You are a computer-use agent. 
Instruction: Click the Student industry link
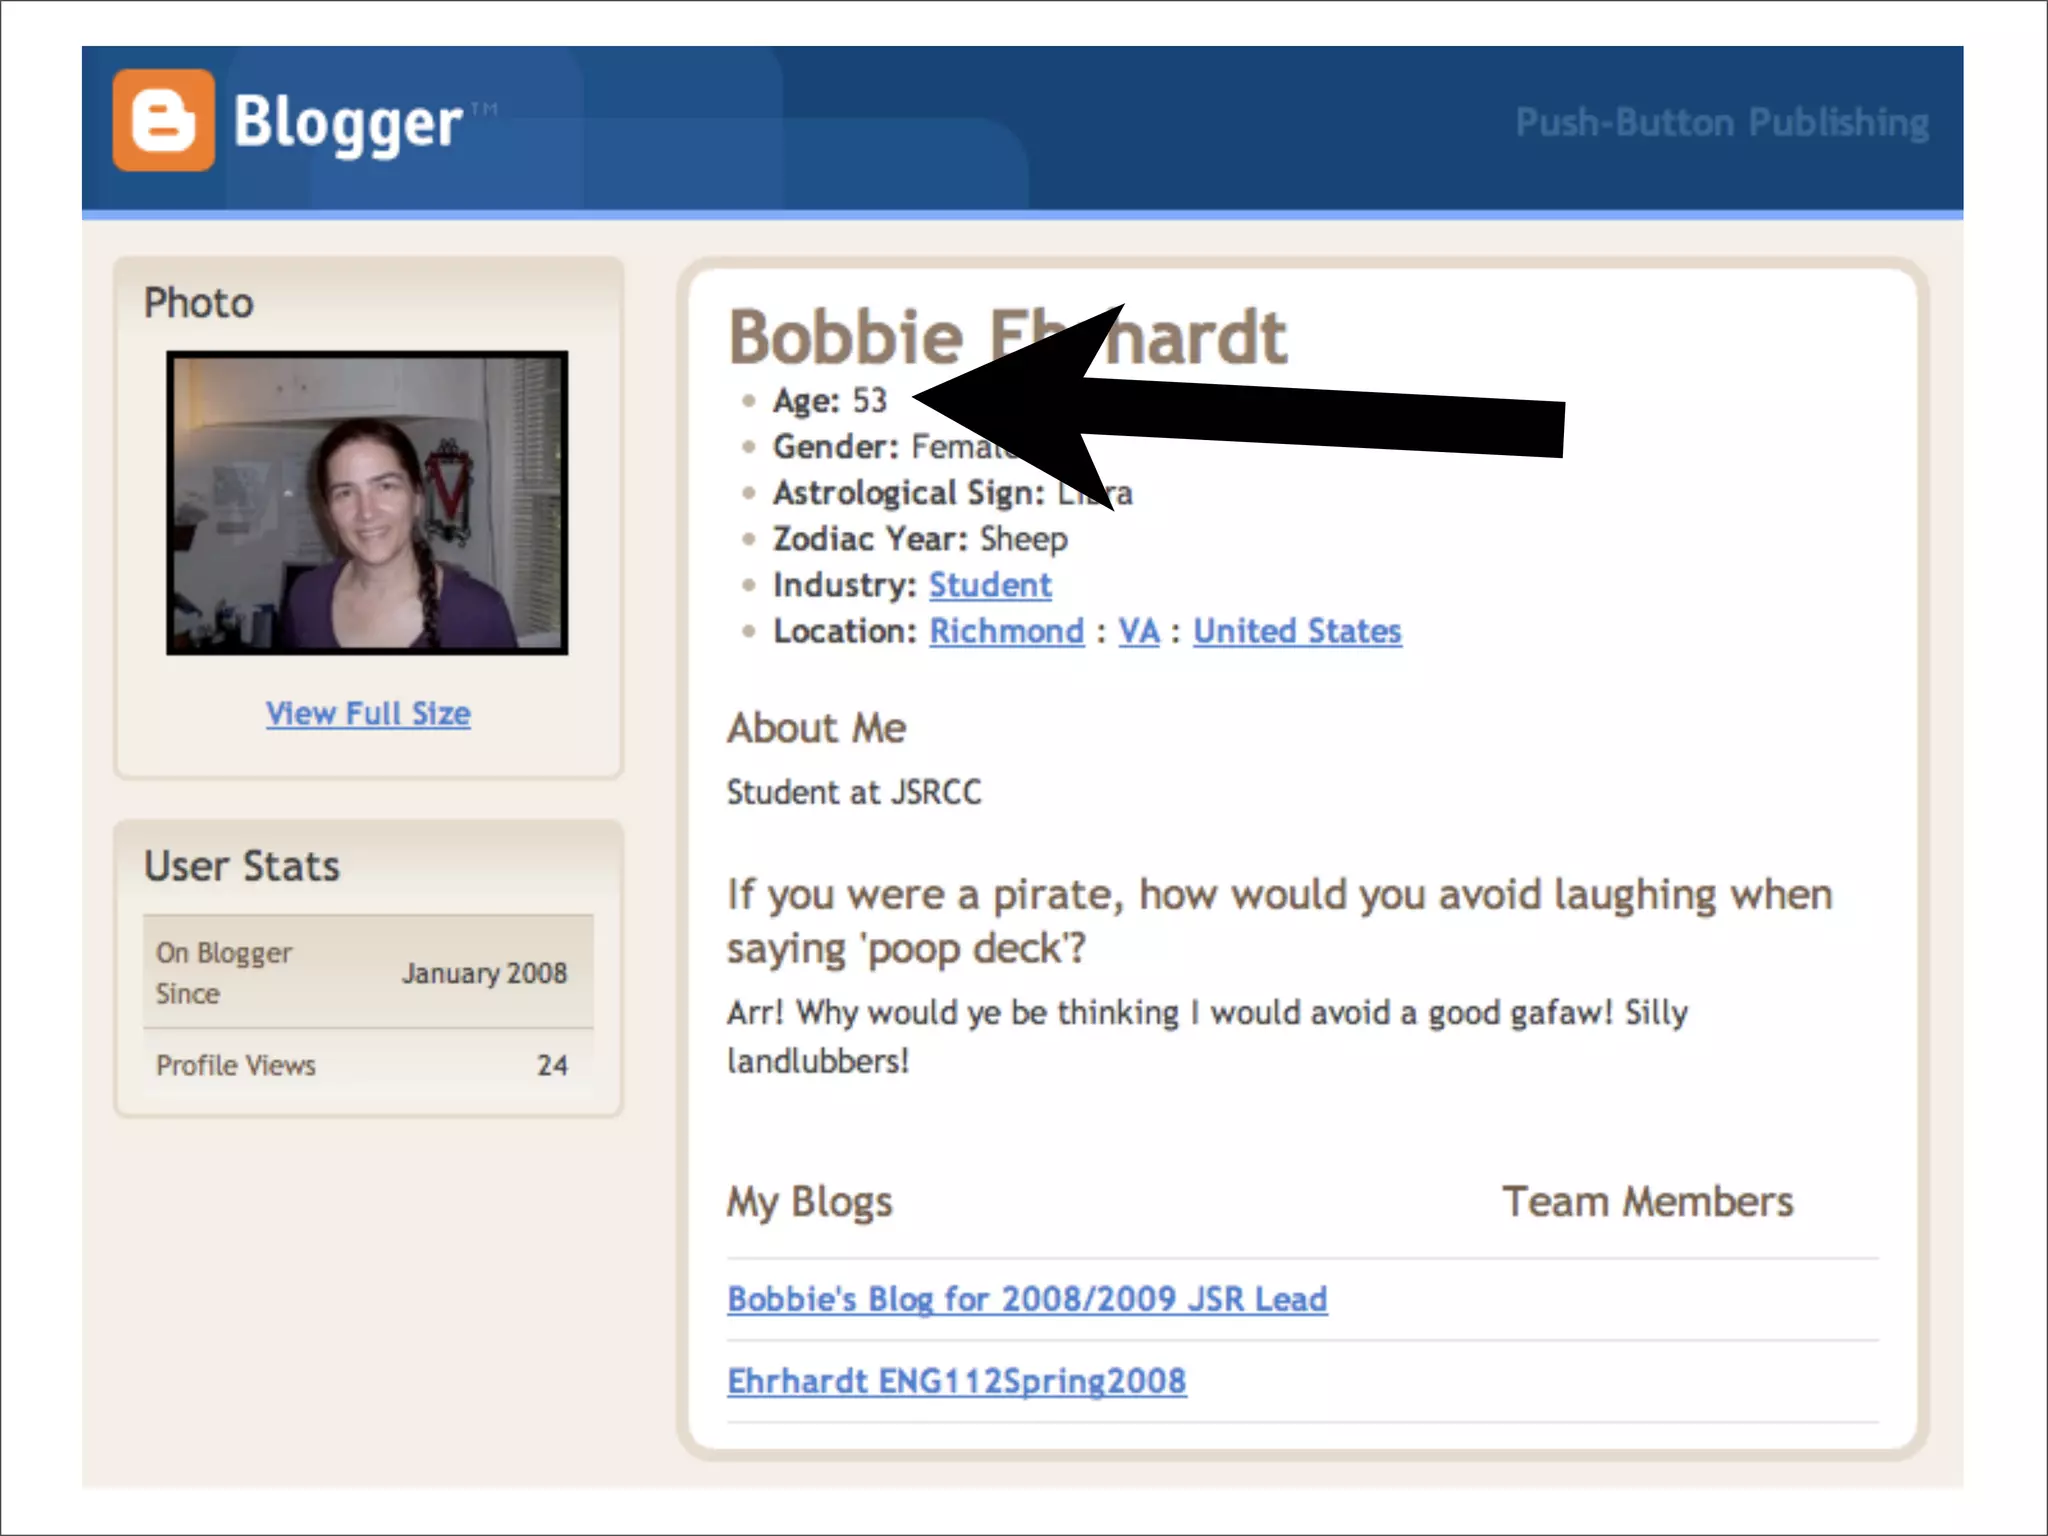click(x=990, y=585)
